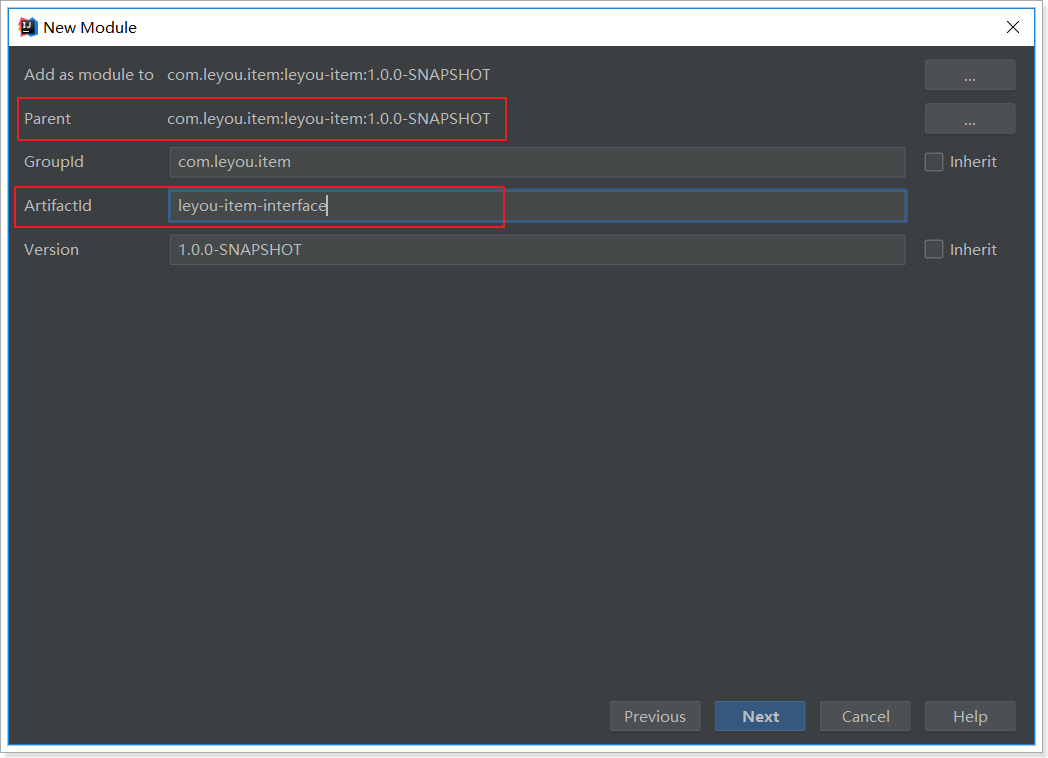Click the Add as module to value text
This screenshot has width=1048, height=758.
328,75
